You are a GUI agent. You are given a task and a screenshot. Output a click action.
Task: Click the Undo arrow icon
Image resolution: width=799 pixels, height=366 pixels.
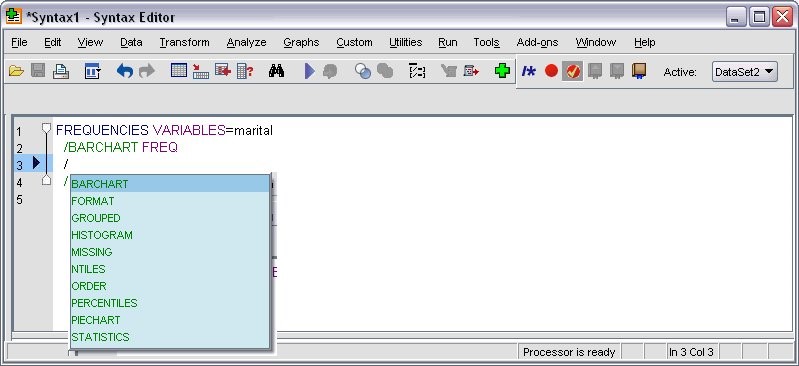click(x=124, y=71)
